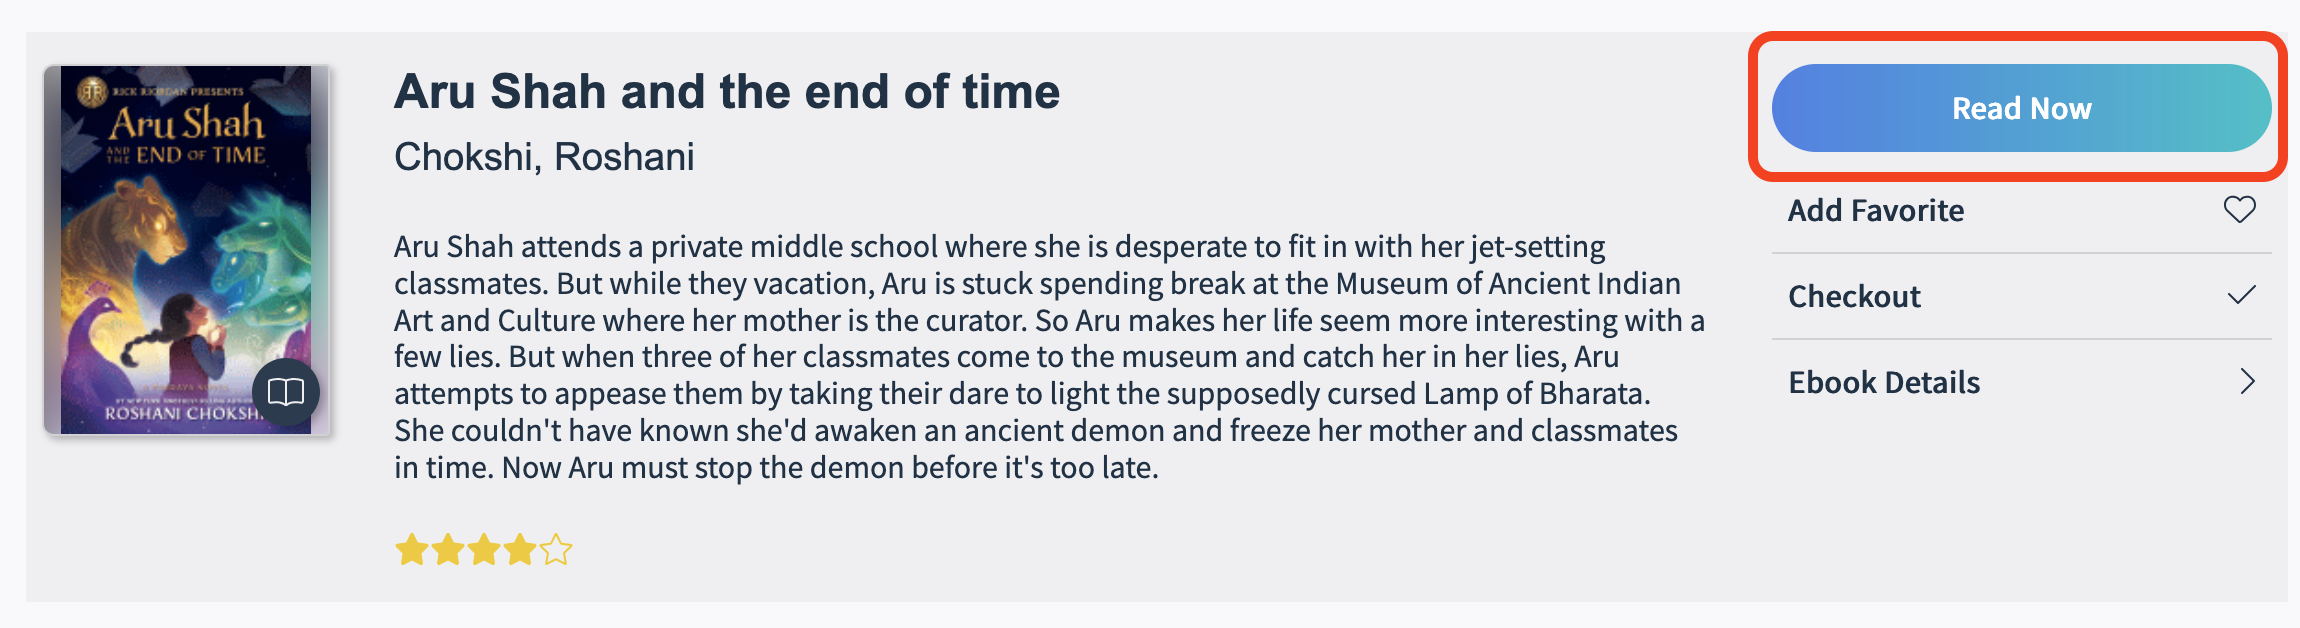Open the Ebook Details row
The width and height of the screenshot is (2300, 628).
click(1884, 383)
